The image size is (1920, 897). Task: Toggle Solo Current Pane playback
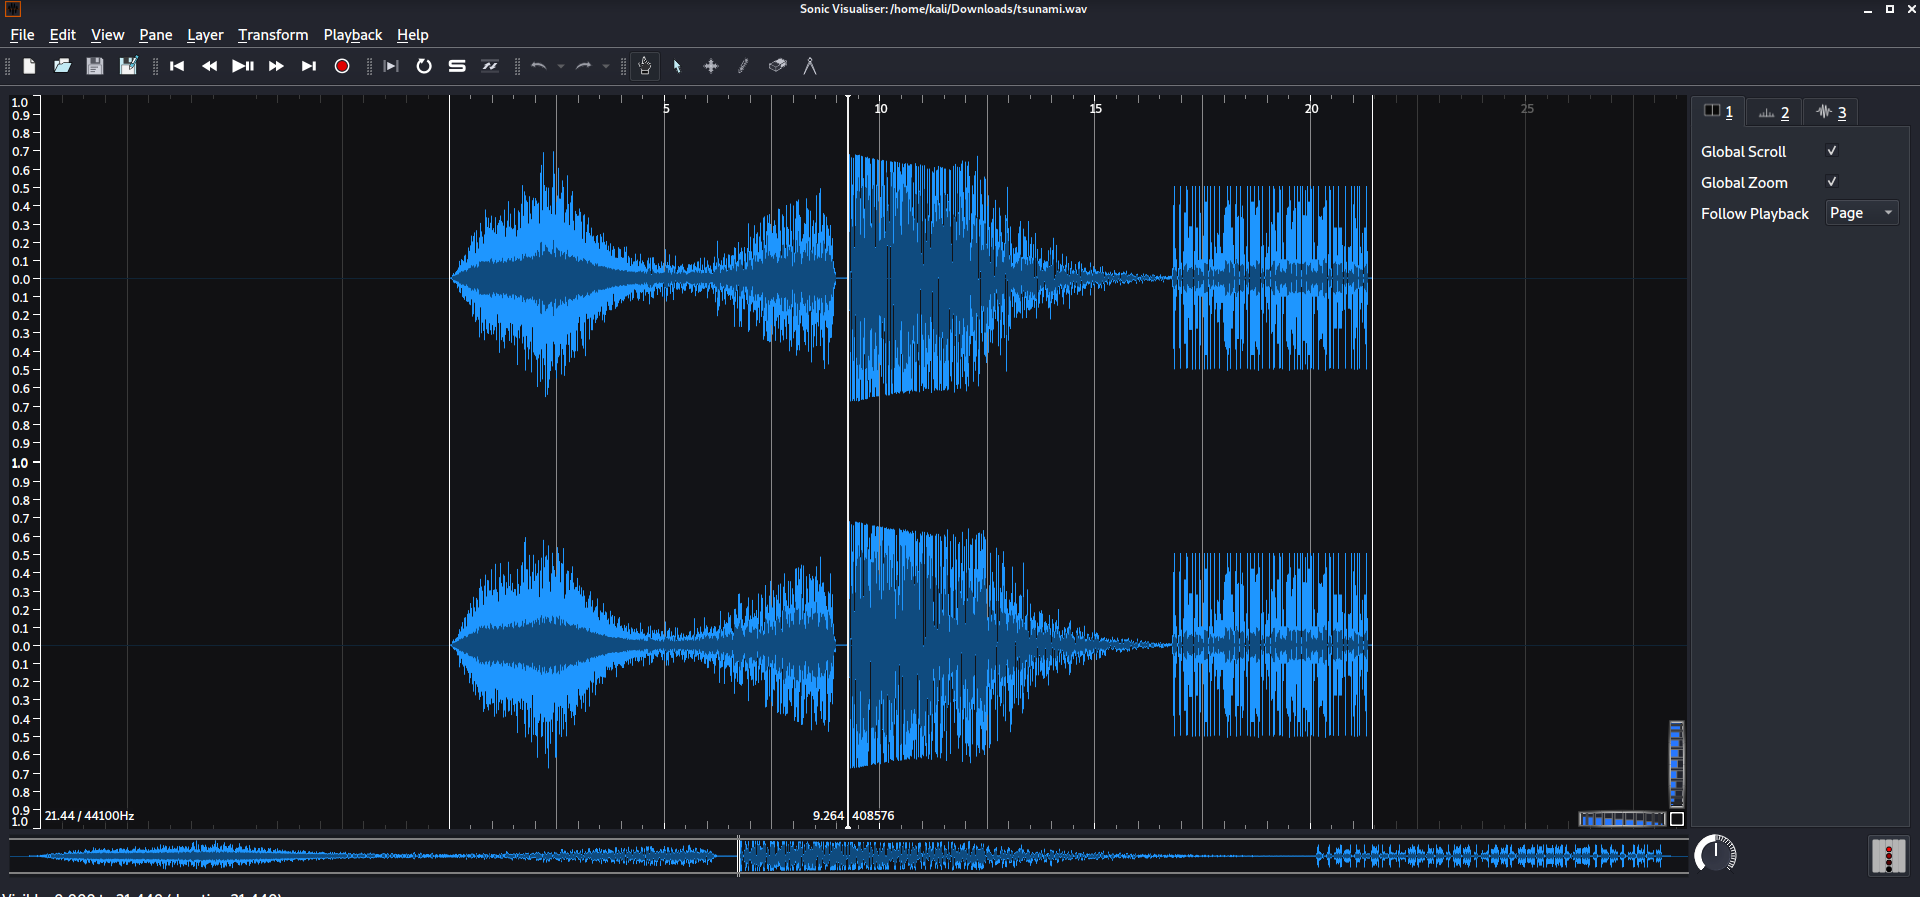pyautogui.click(x=457, y=66)
